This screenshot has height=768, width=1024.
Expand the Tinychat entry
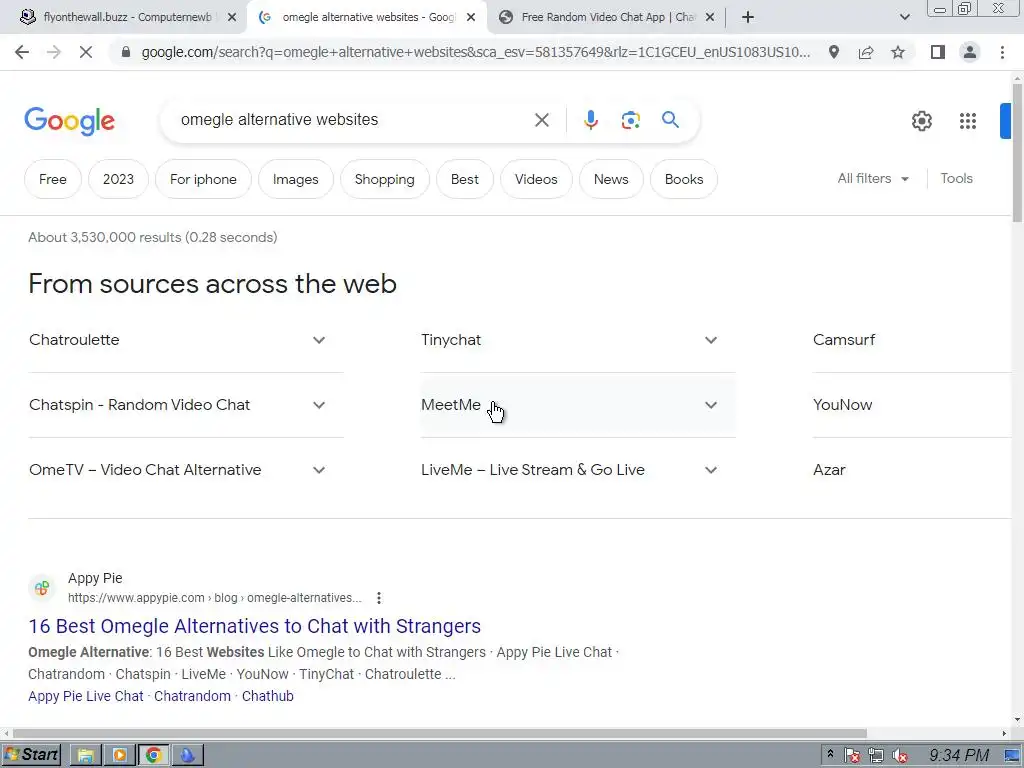(x=578, y=340)
